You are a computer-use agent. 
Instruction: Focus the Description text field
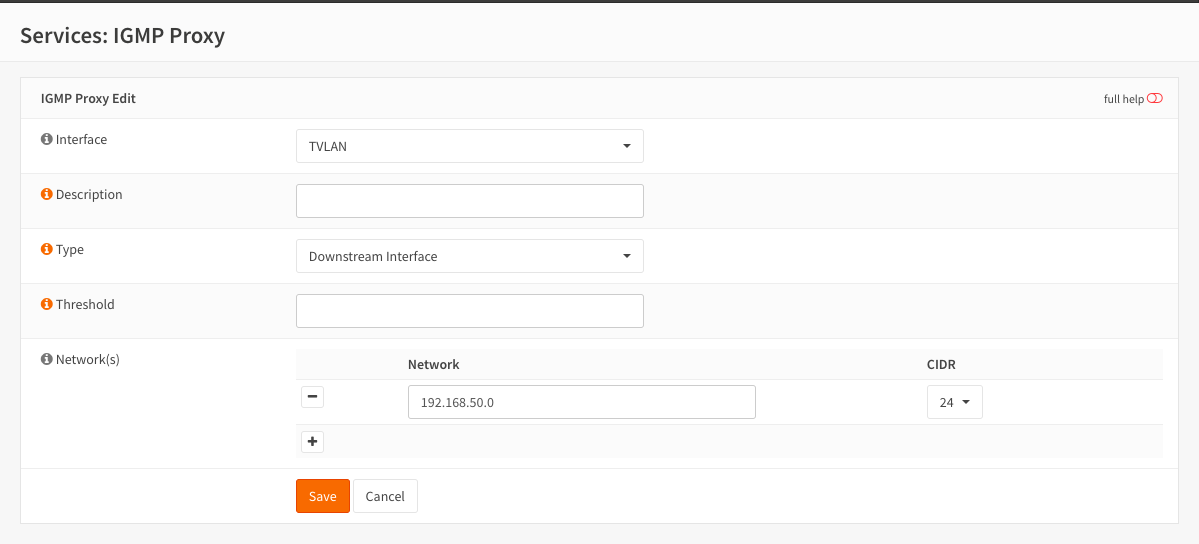coord(469,201)
